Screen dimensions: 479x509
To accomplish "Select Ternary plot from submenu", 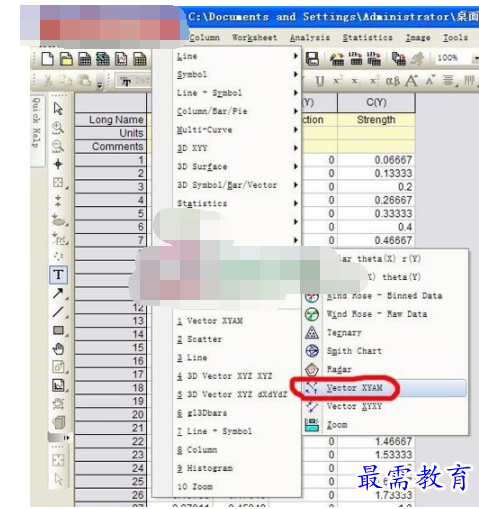I will pos(385,332).
